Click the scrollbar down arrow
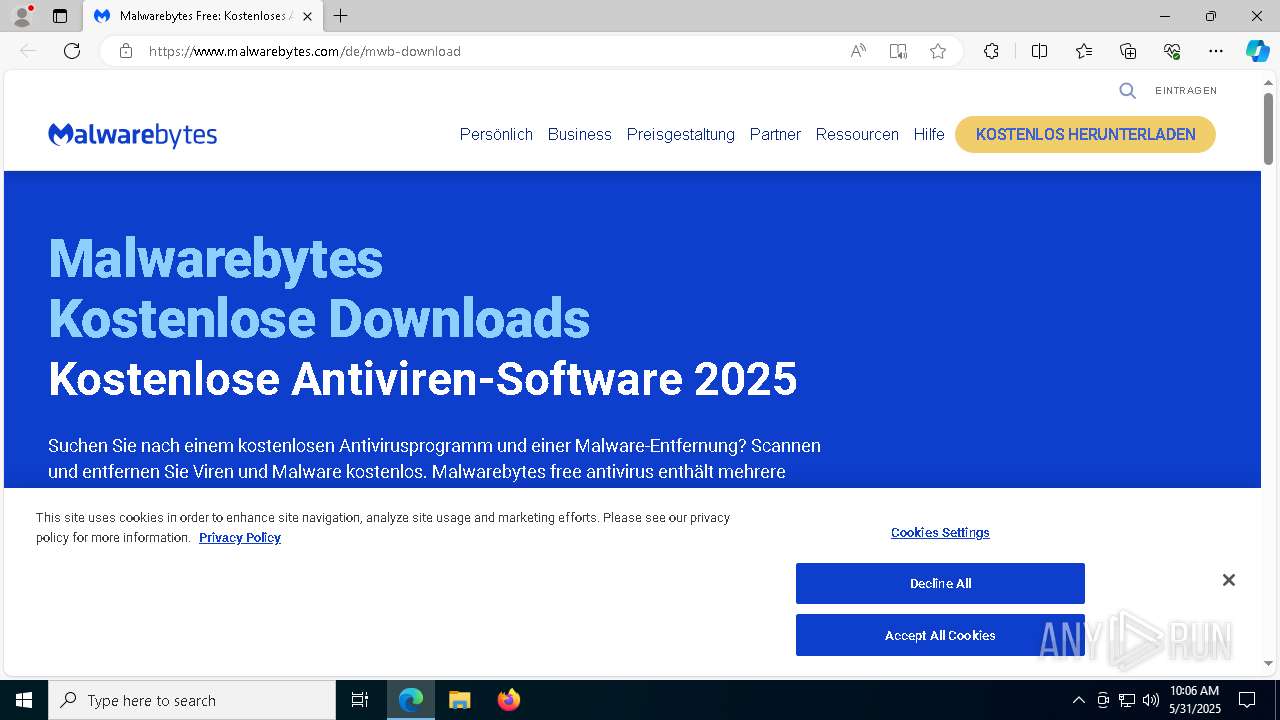This screenshot has height=720, width=1280. (1268, 663)
